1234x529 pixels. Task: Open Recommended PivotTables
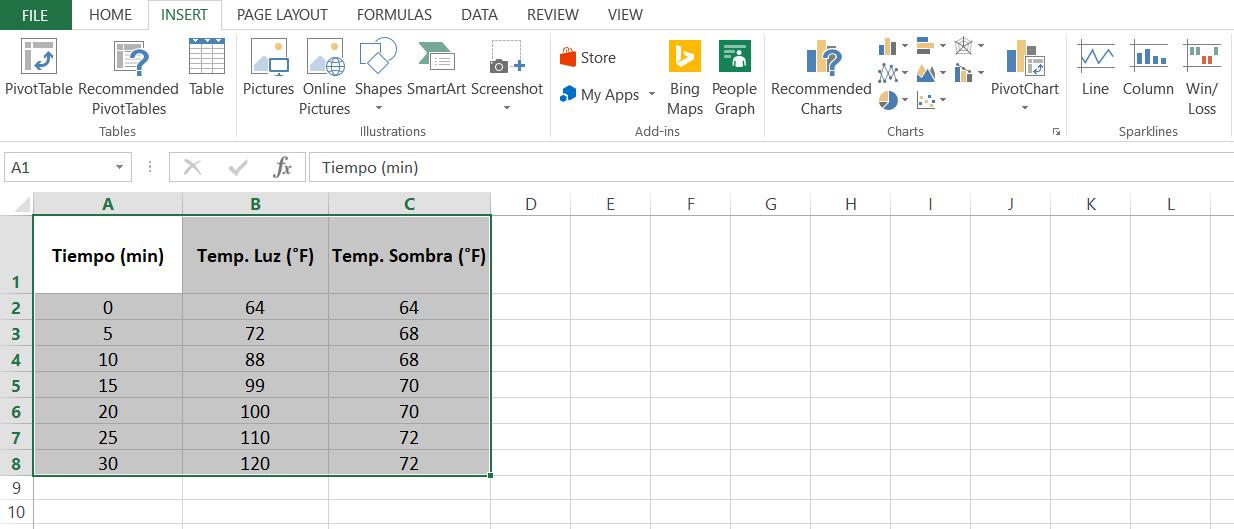click(128, 76)
